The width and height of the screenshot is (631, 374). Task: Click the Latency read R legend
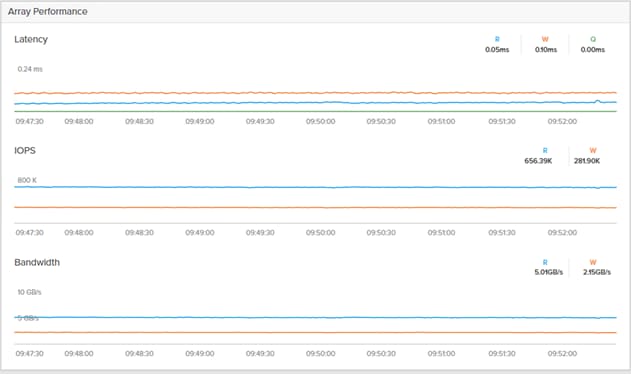(x=497, y=44)
